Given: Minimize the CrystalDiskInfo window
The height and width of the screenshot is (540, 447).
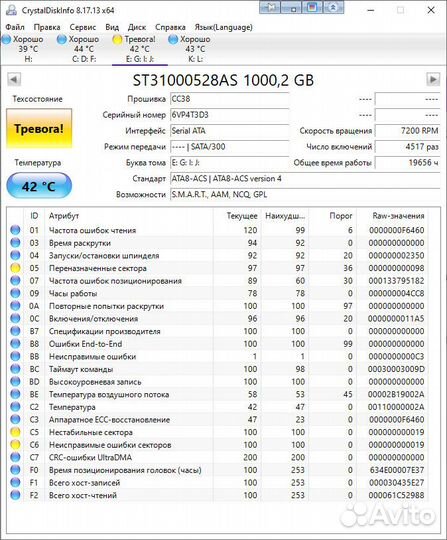Looking at the screenshot, I should point(371,10).
